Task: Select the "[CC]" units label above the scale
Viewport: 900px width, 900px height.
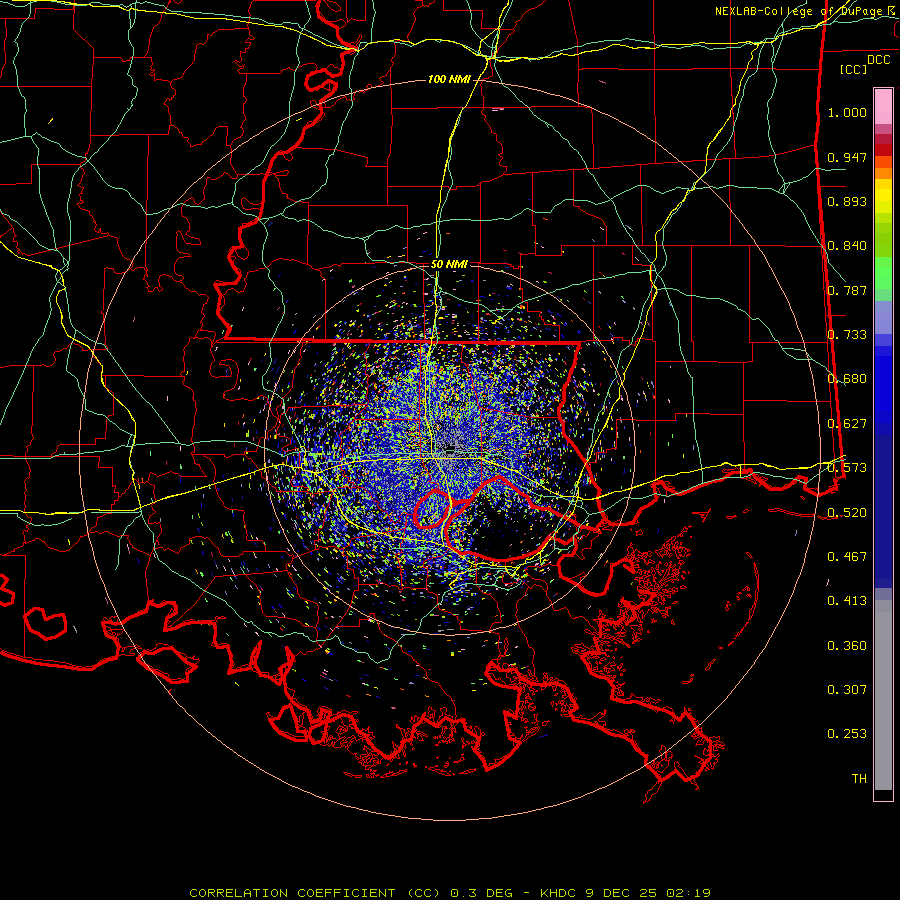Action: click(853, 69)
